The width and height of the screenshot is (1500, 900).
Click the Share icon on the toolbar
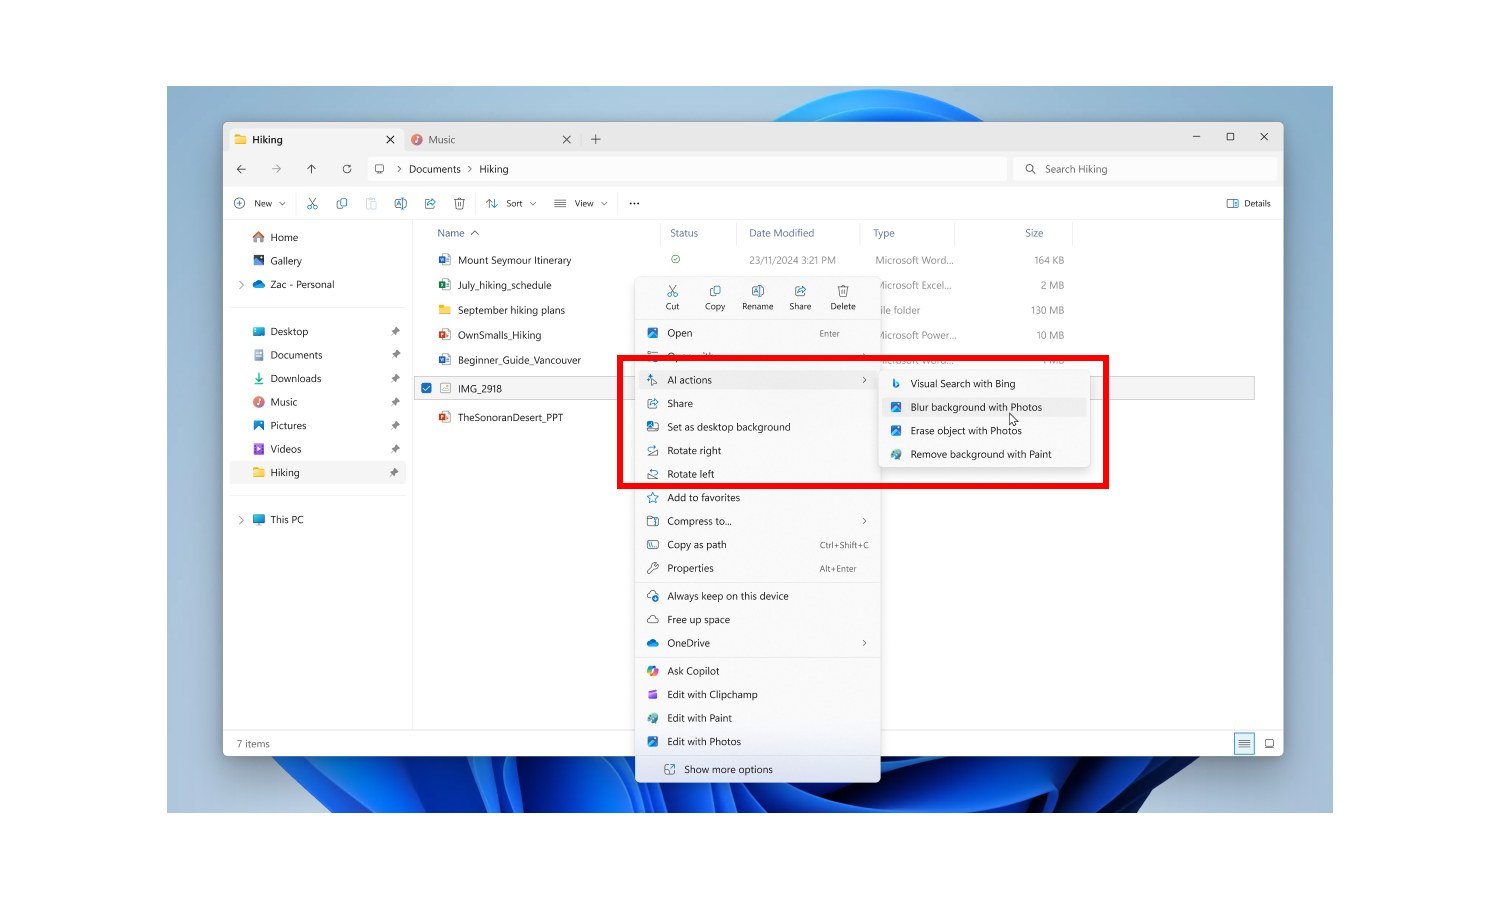[429, 203]
